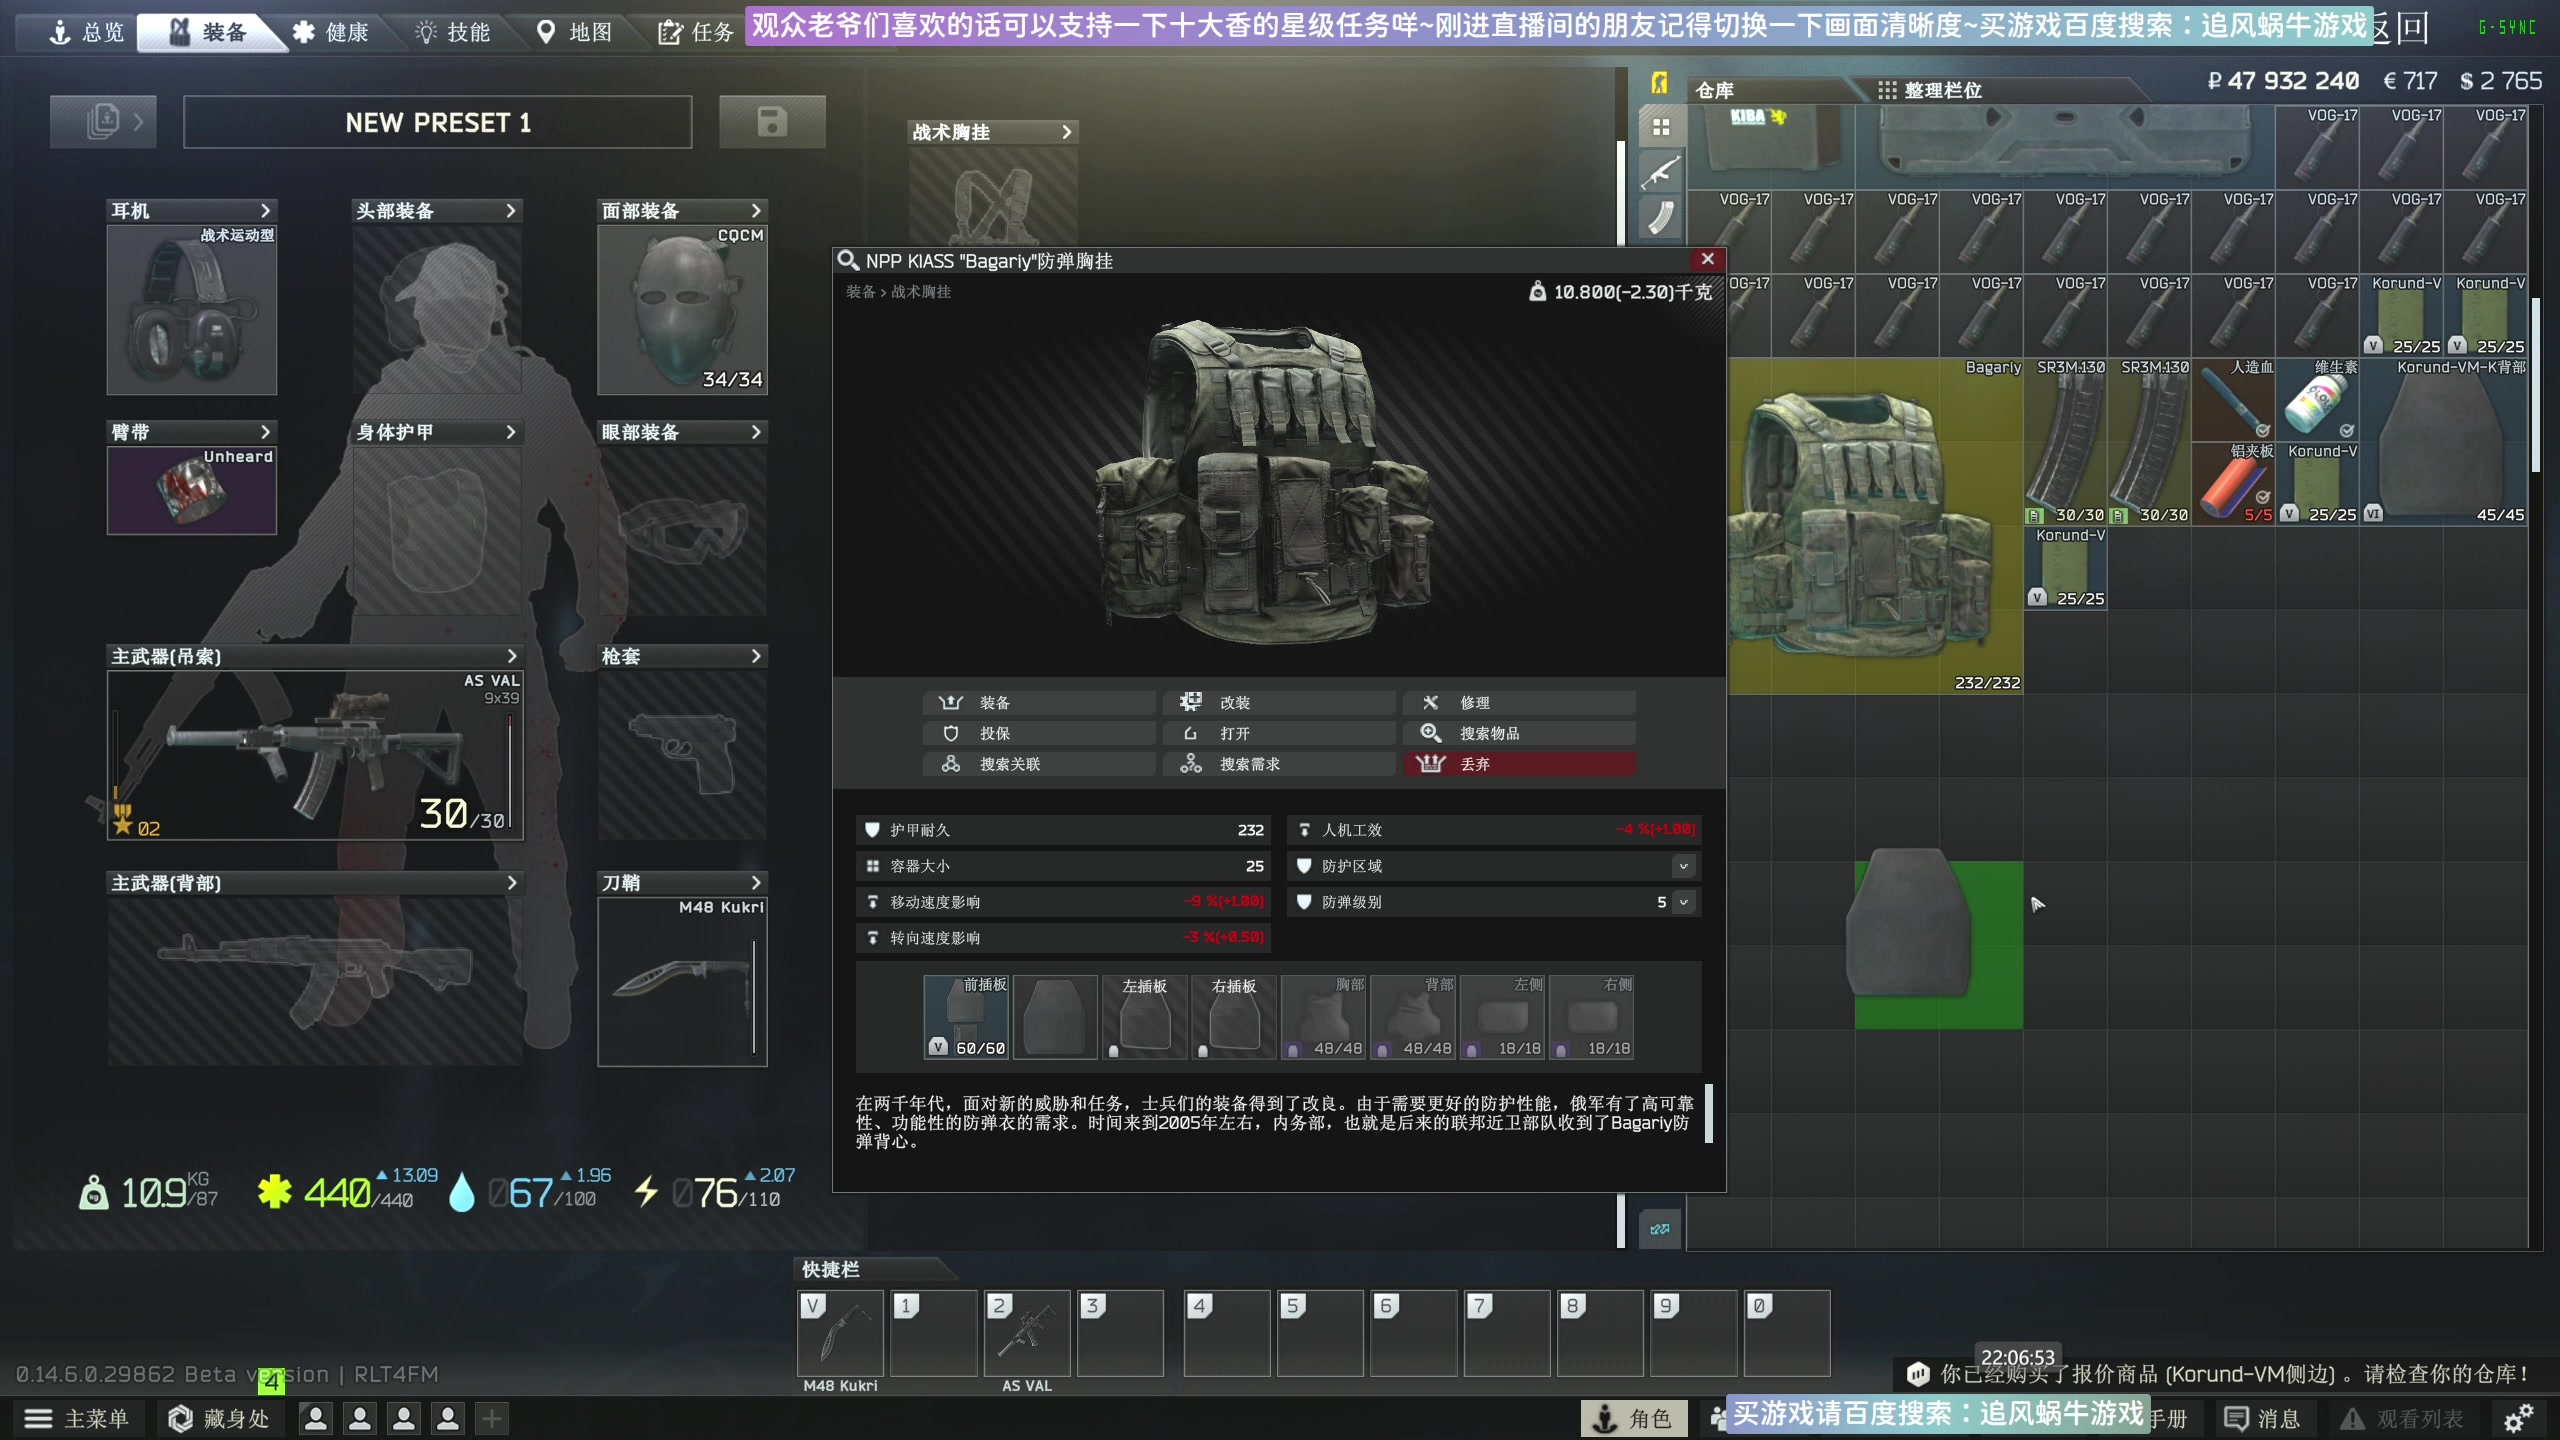Switch to the 地图 map tab
This screenshot has height=1440, width=2560.
pyautogui.click(x=576, y=32)
